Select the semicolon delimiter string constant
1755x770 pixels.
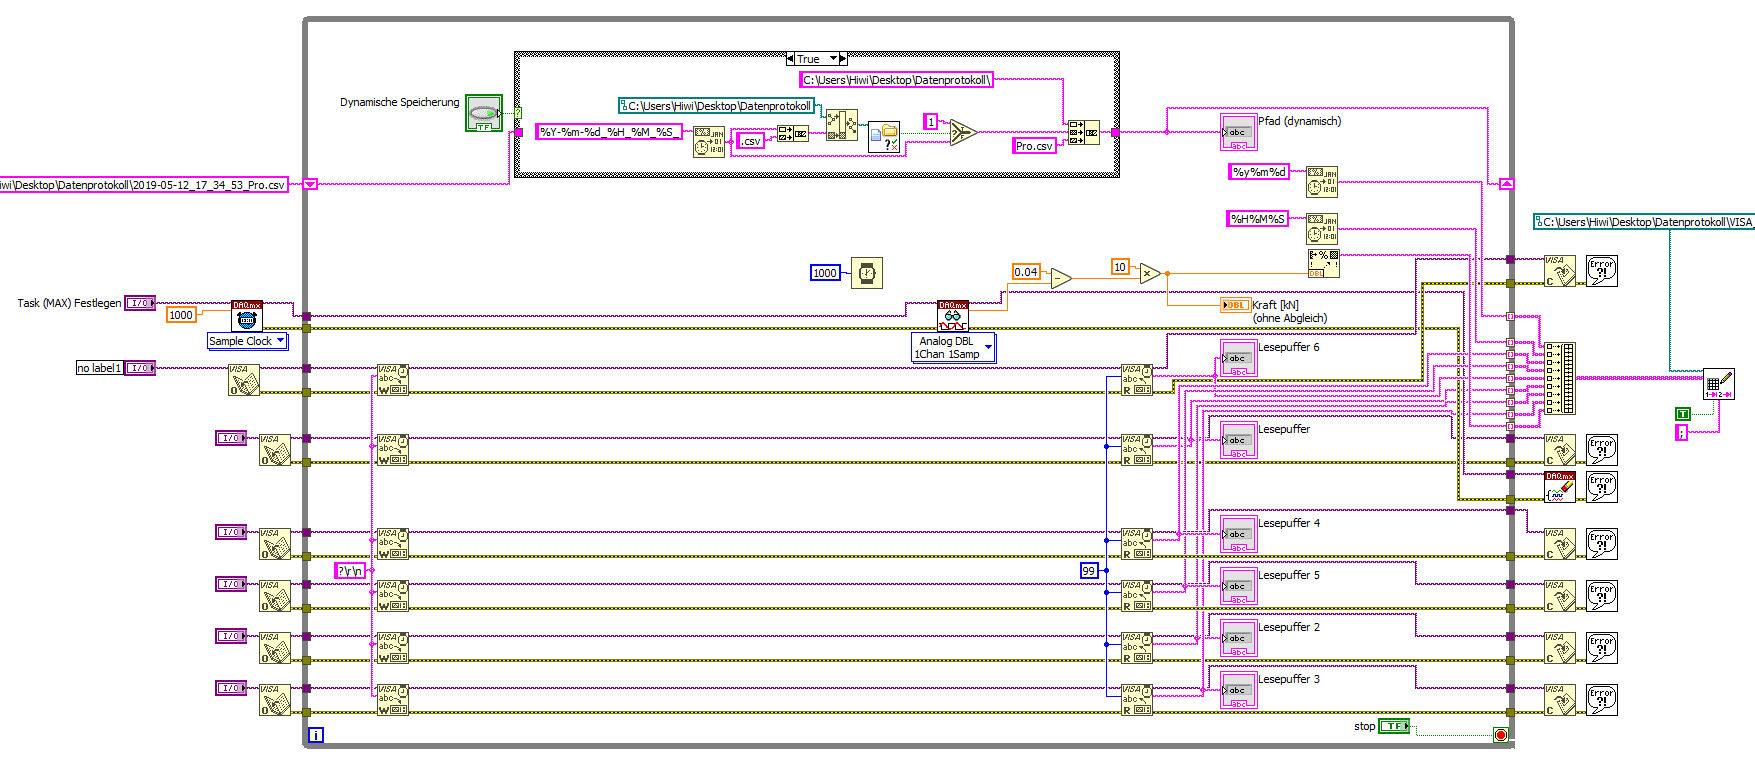[1681, 432]
